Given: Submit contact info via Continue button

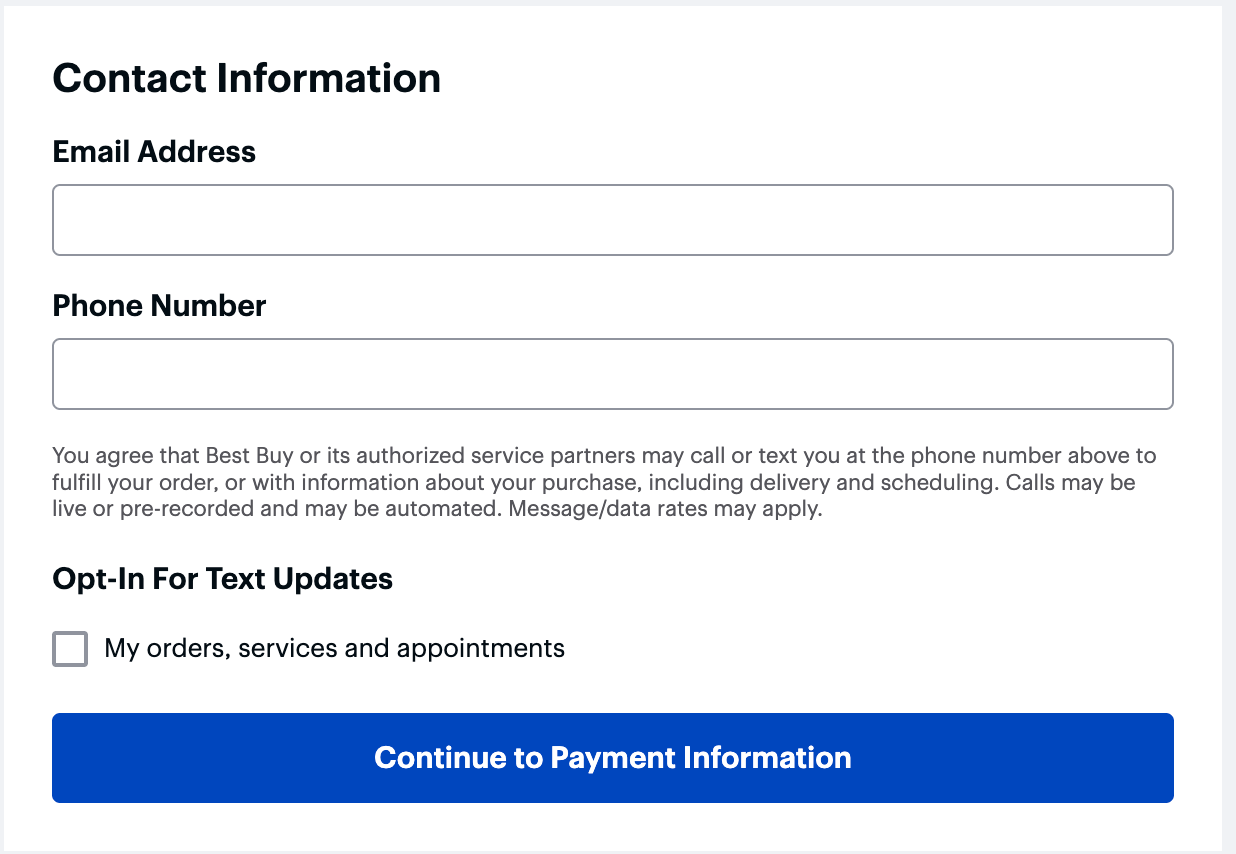Looking at the screenshot, I should [x=613, y=758].
